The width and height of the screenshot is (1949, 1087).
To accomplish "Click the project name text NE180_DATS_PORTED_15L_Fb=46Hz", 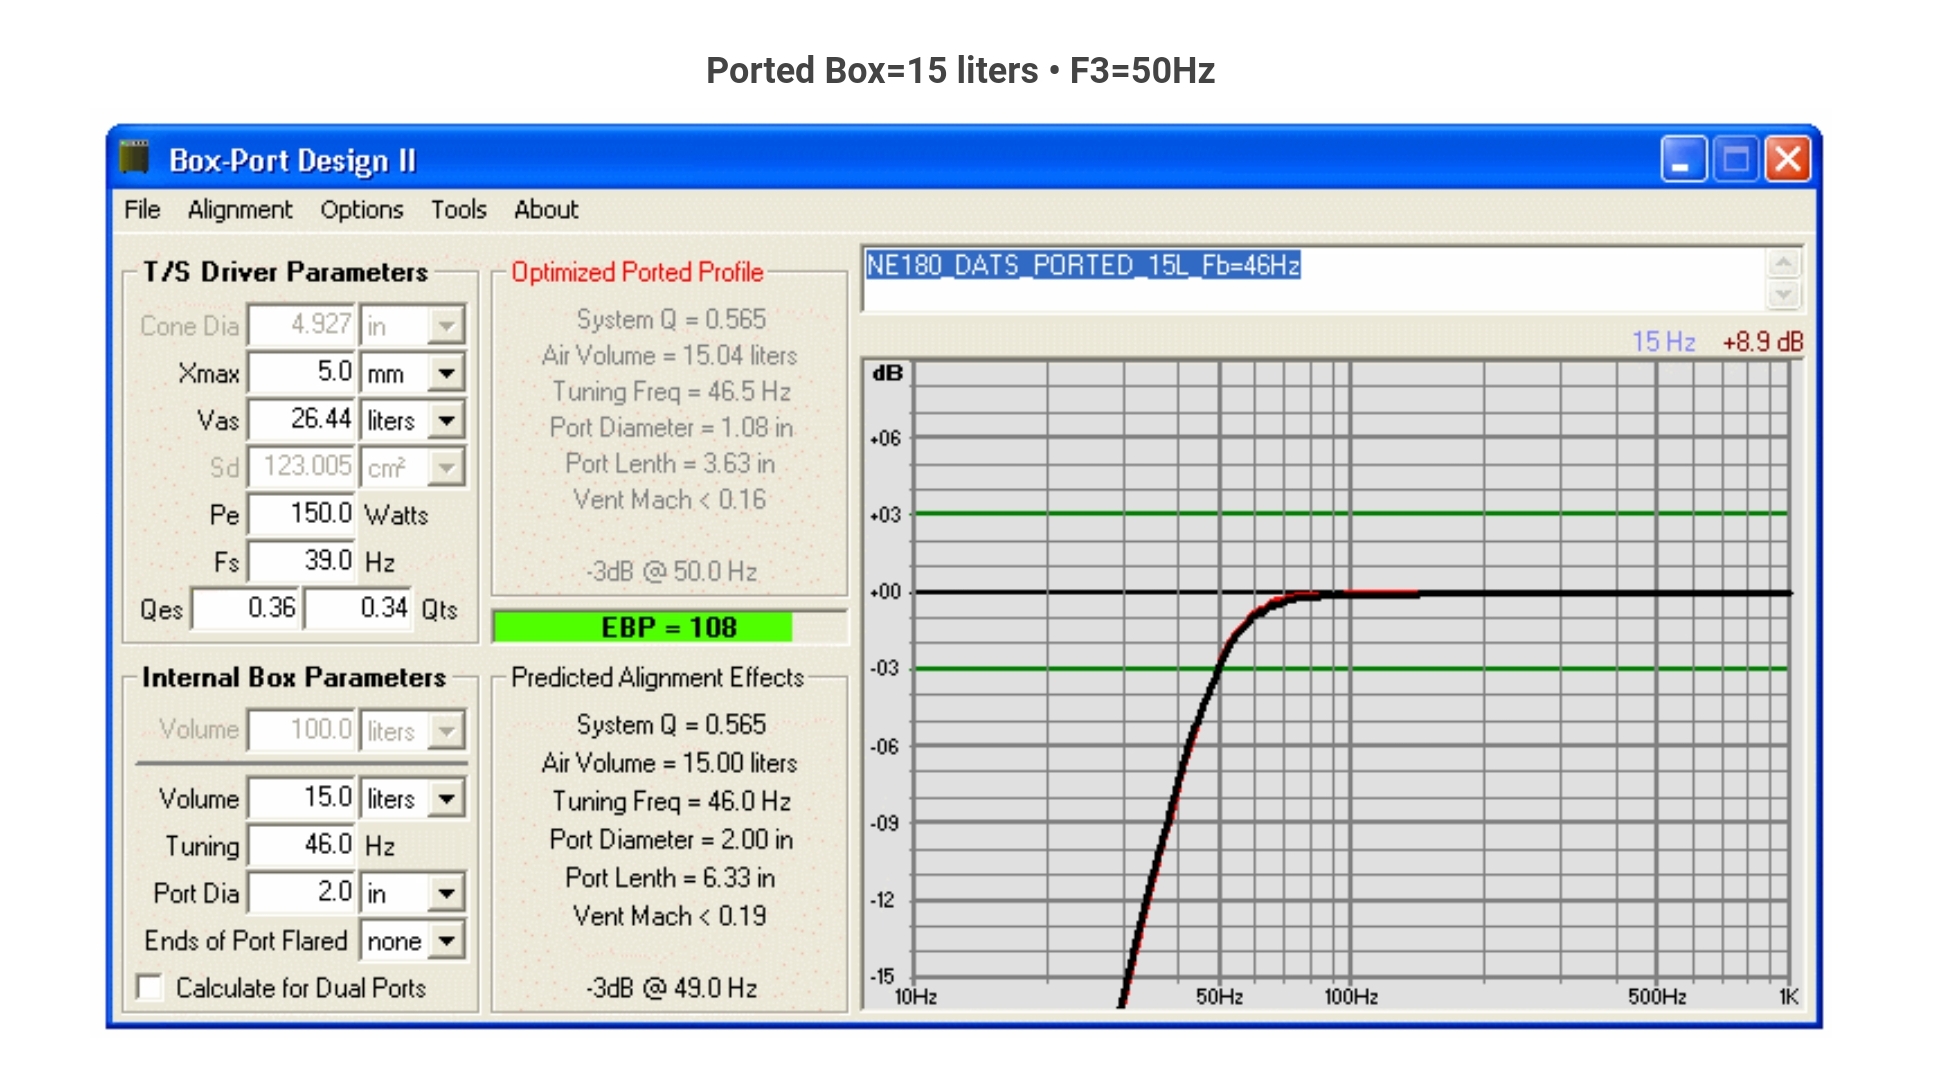I will (1083, 265).
